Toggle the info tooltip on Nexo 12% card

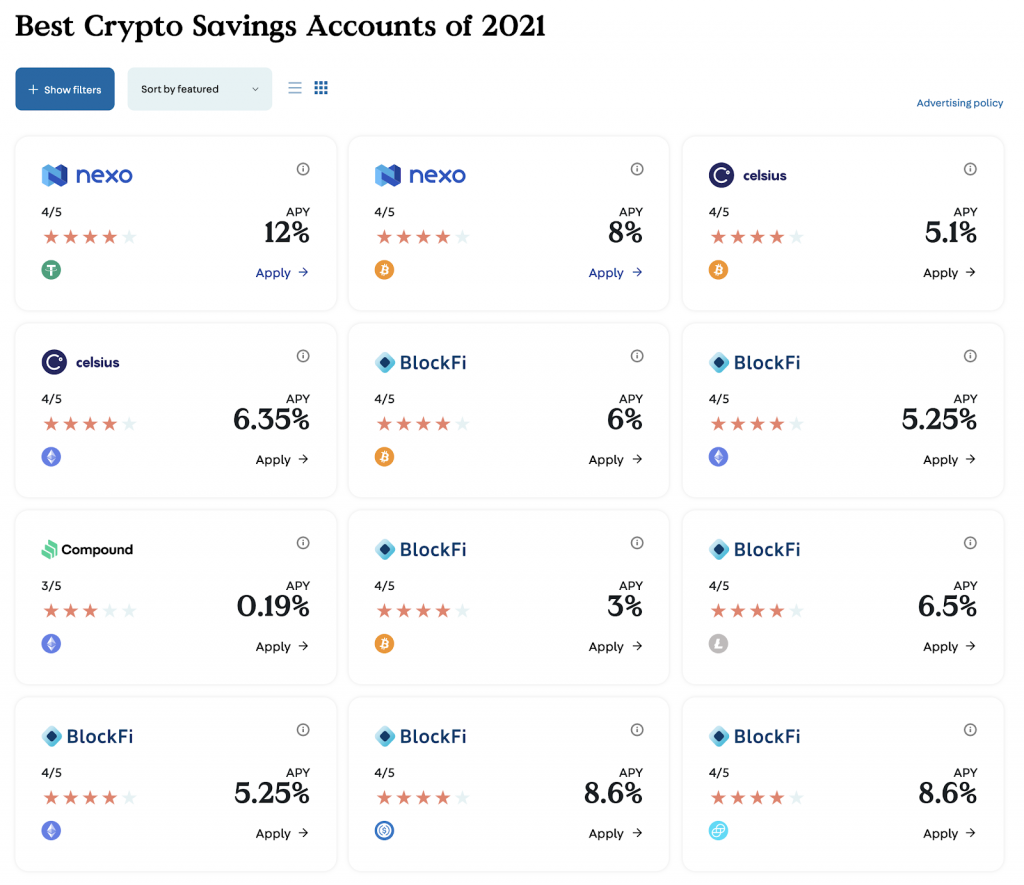click(303, 169)
